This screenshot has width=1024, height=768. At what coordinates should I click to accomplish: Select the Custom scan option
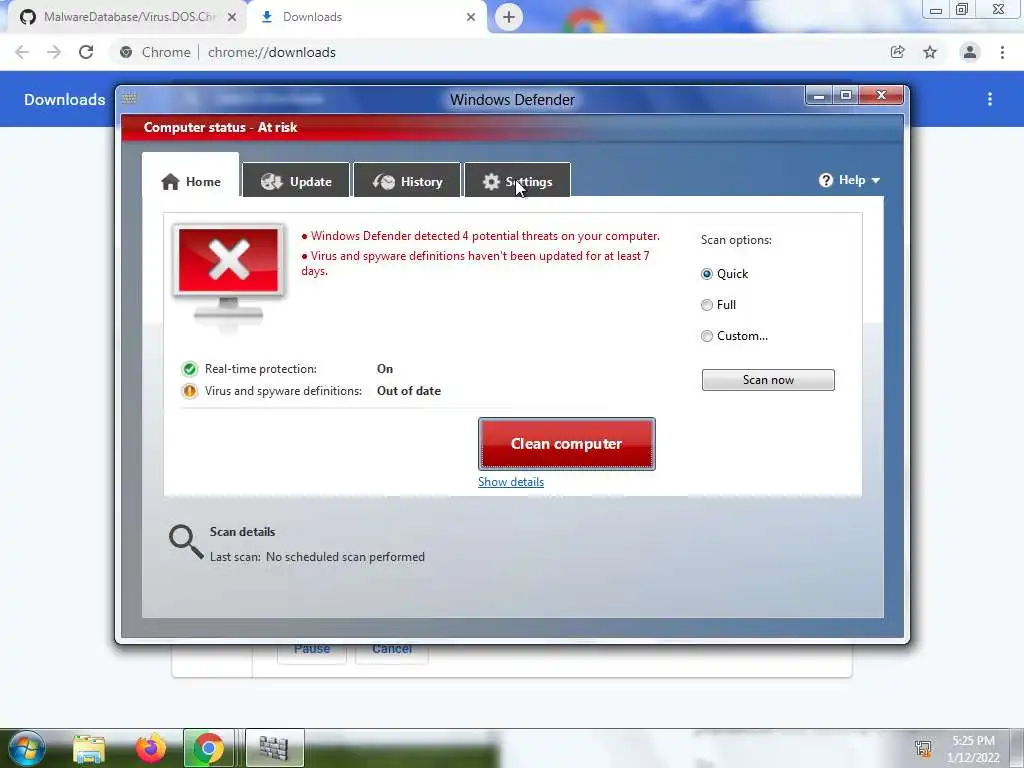(707, 336)
